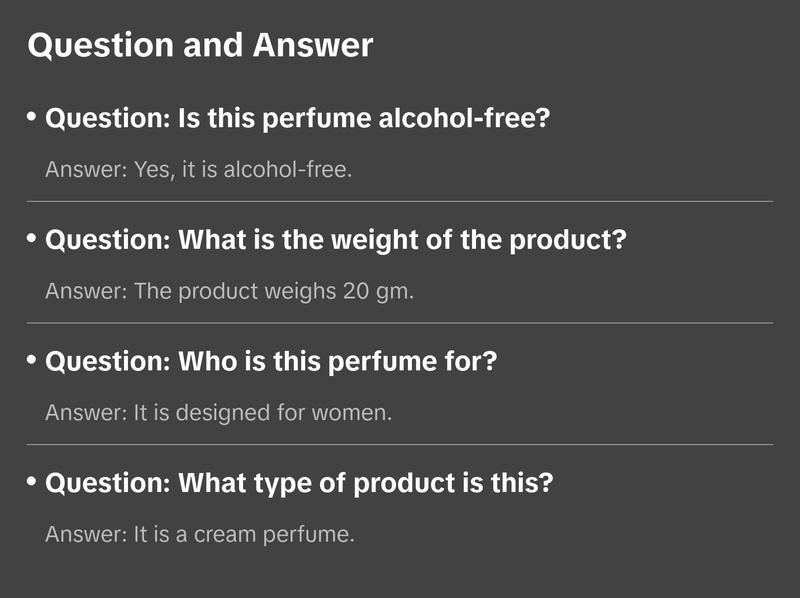Image resolution: width=800 pixels, height=598 pixels.
Task: Select the "What type of product is this?" question
Action: 299,484
